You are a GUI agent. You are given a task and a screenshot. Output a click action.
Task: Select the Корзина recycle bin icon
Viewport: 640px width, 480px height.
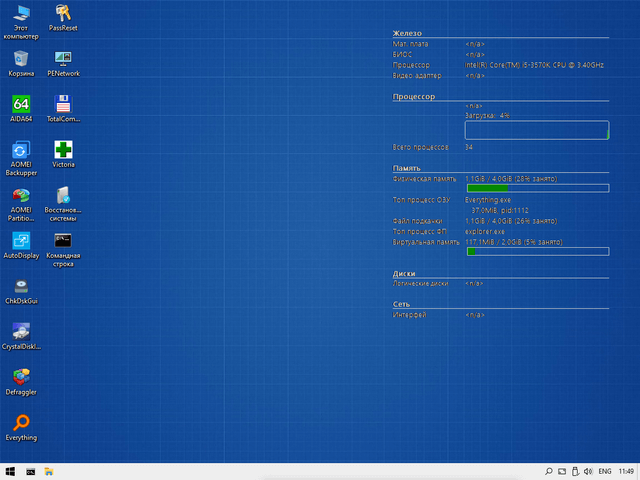[x=21, y=59]
